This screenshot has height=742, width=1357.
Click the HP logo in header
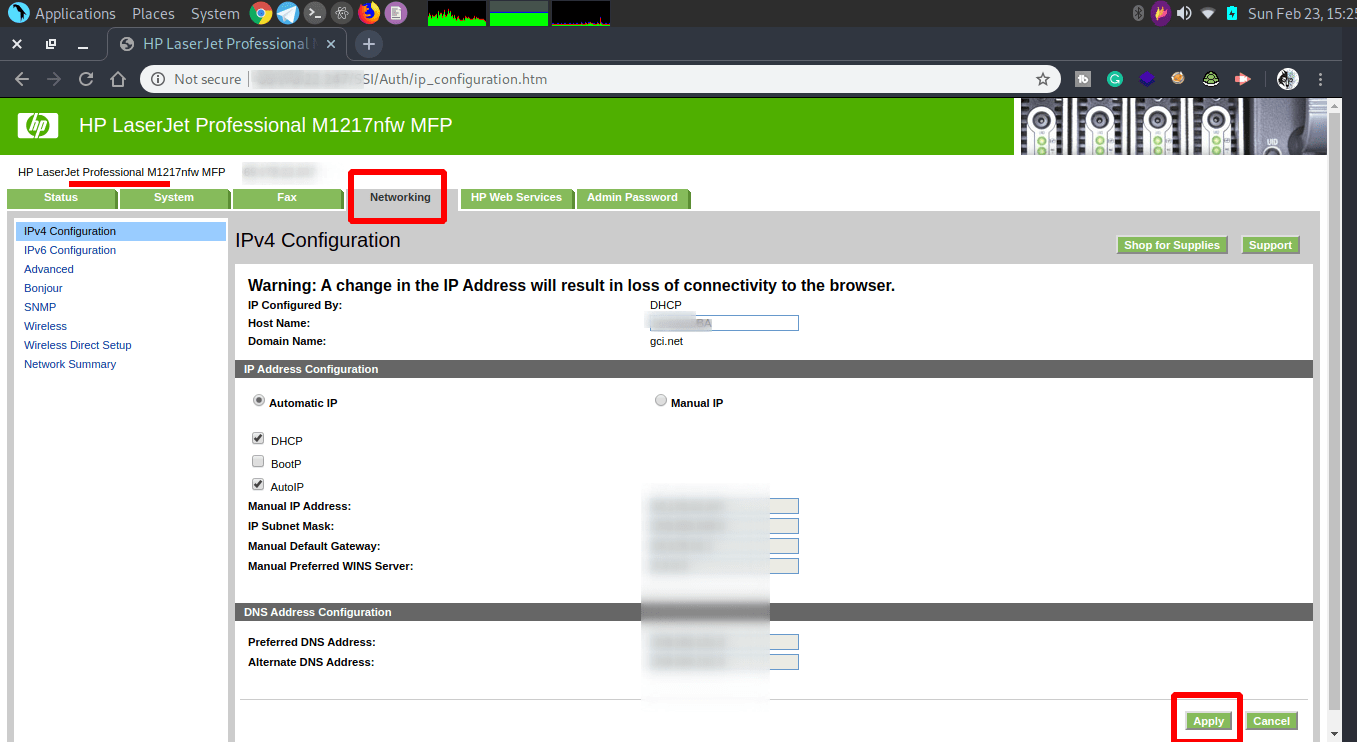[38, 126]
